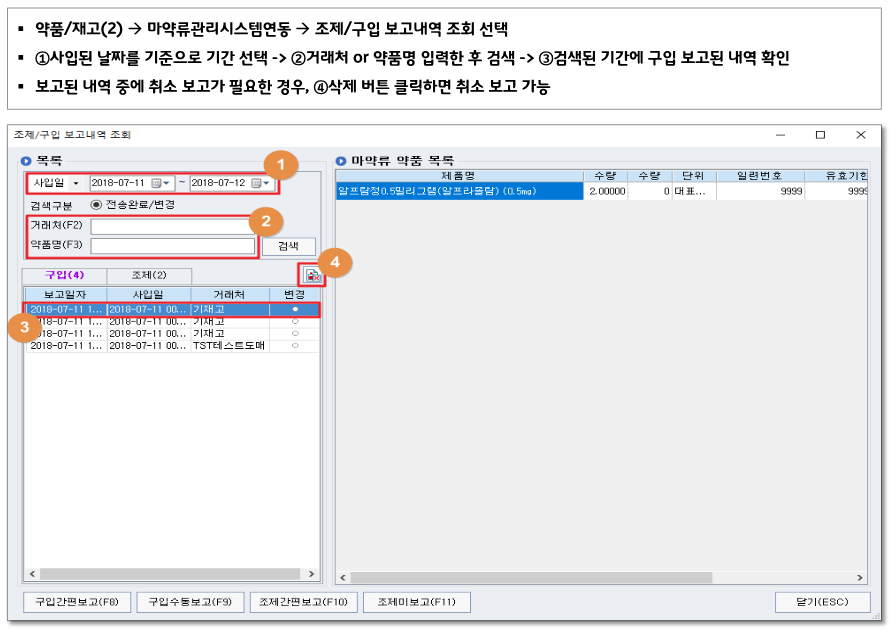
Task: Click the blue 목록 section bullet icon
Action: click(x=26, y=160)
